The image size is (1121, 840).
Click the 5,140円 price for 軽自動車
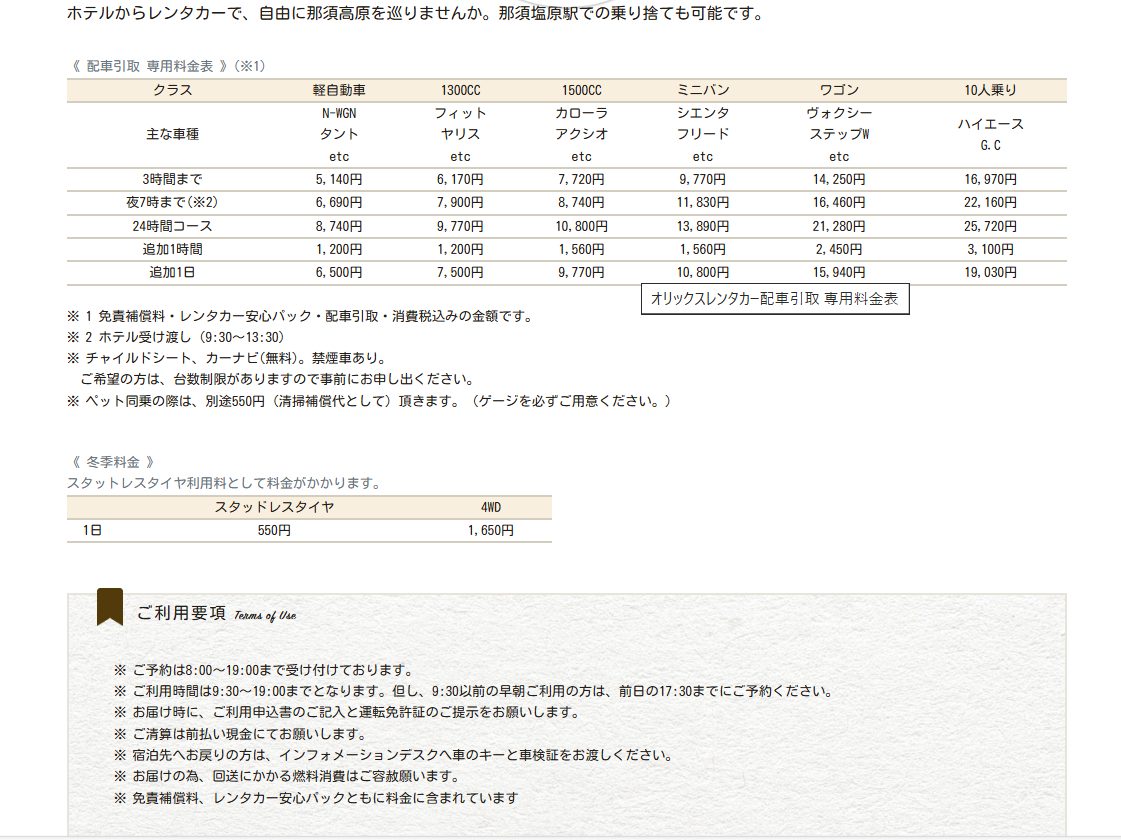[339, 180]
